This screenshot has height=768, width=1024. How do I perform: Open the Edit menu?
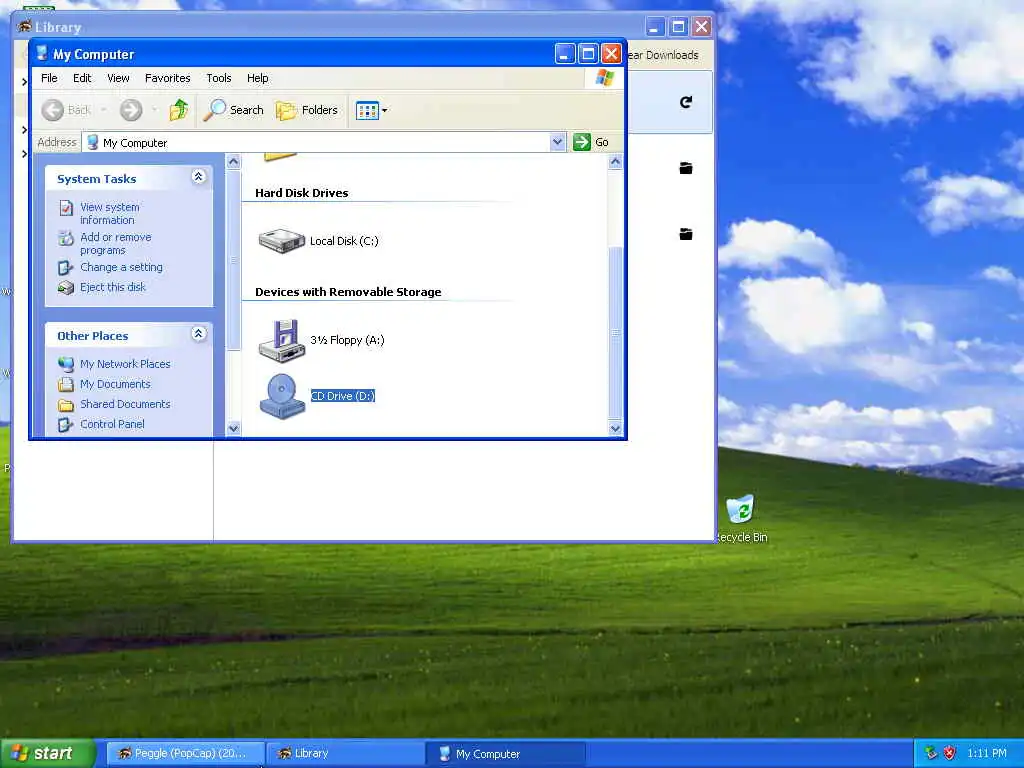[82, 78]
